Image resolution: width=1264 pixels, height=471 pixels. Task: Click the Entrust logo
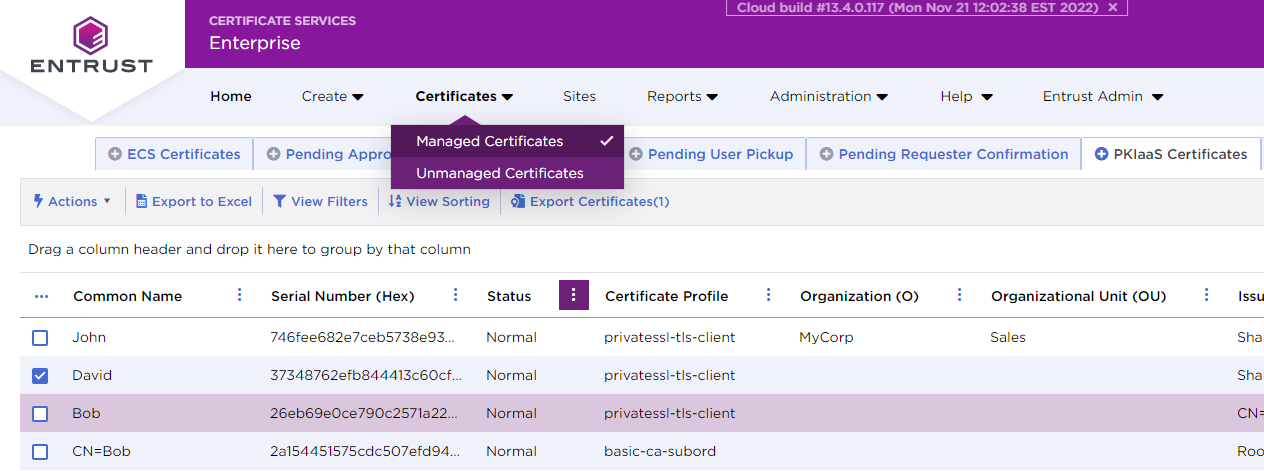click(x=91, y=47)
